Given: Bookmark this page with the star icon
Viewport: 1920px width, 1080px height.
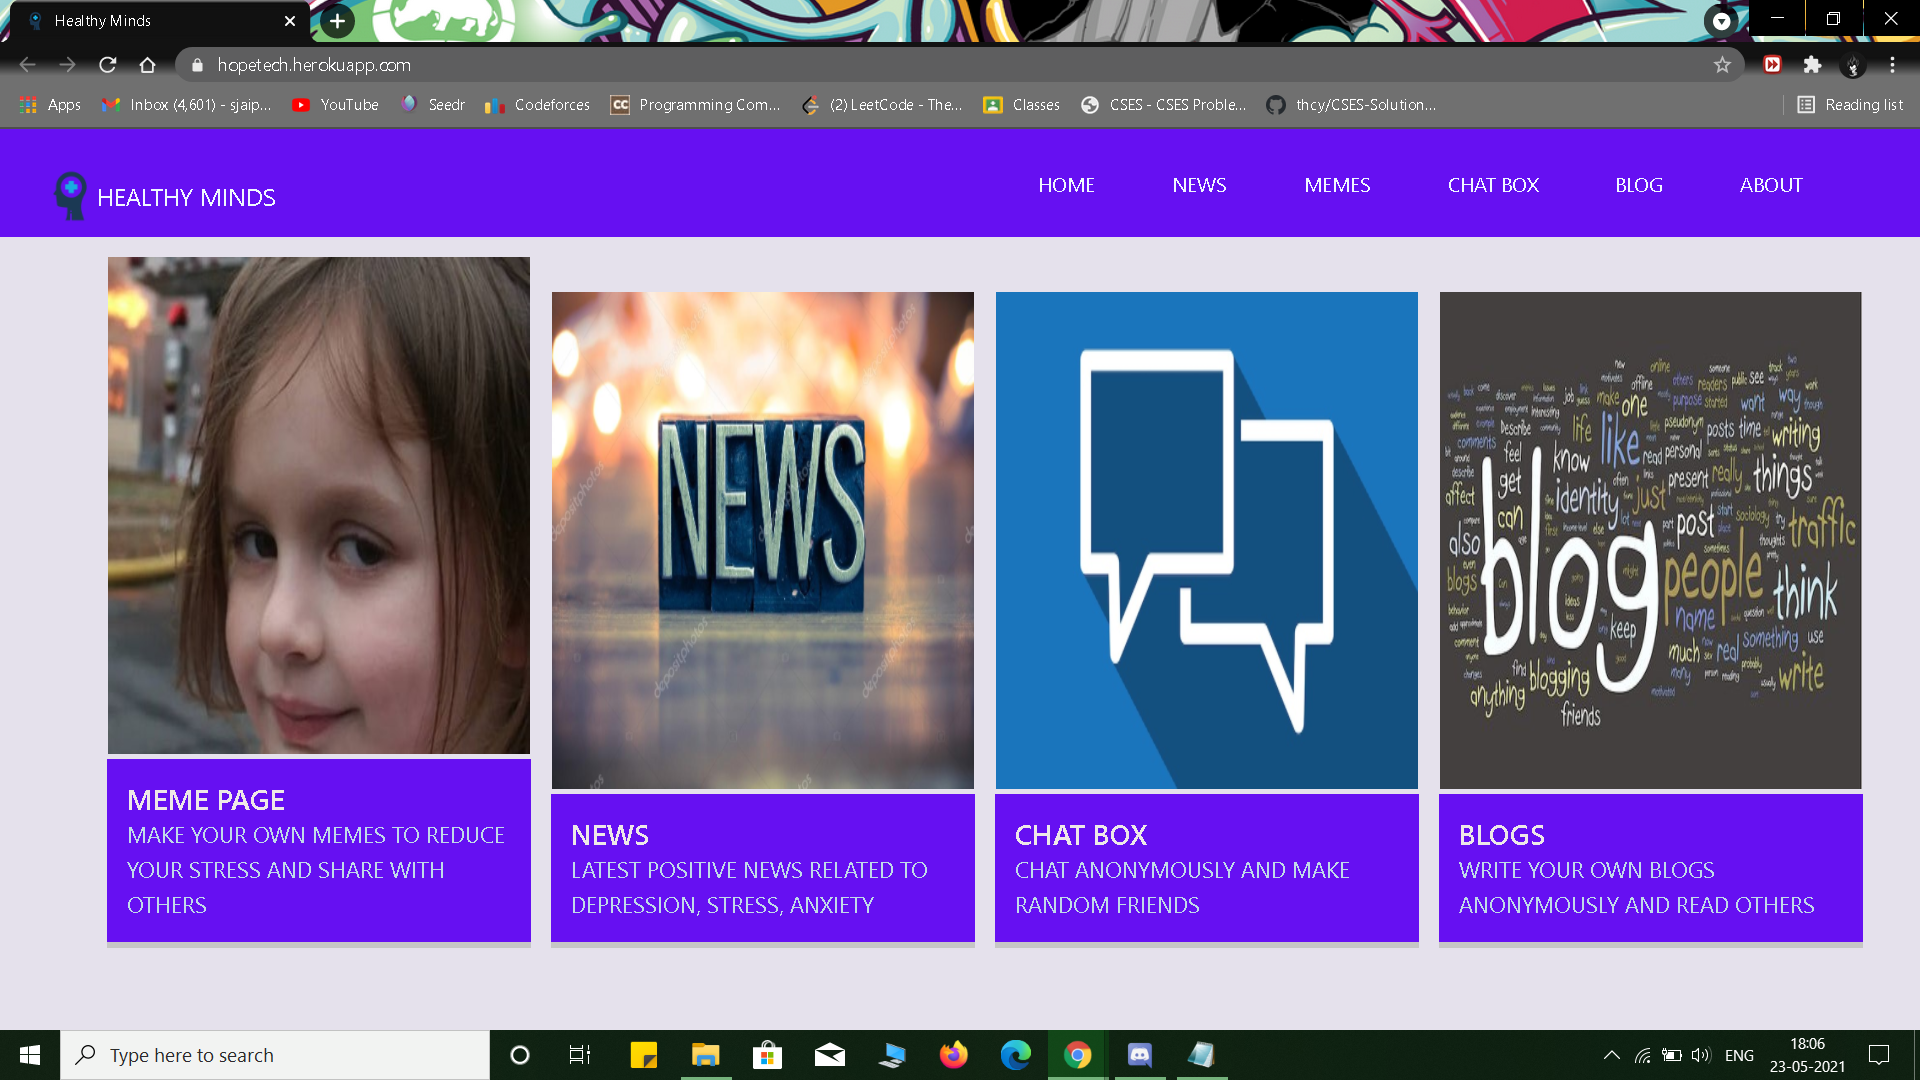Looking at the screenshot, I should [1722, 65].
